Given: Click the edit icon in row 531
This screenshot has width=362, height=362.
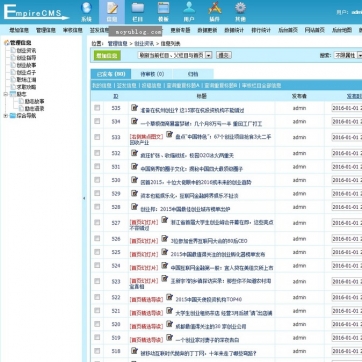Looking at the screenshot, I should (134, 166).
